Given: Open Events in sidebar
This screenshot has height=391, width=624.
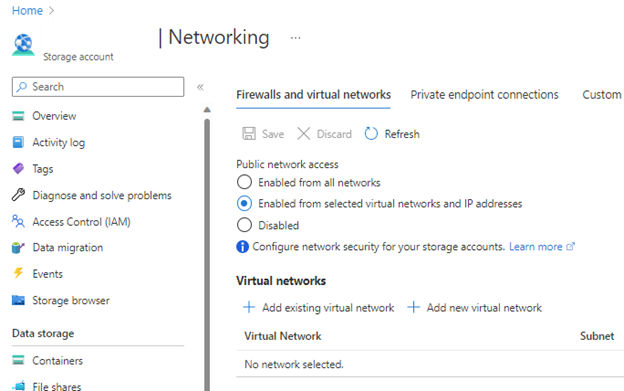Looking at the screenshot, I should pyautogui.click(x=47, y=274).
